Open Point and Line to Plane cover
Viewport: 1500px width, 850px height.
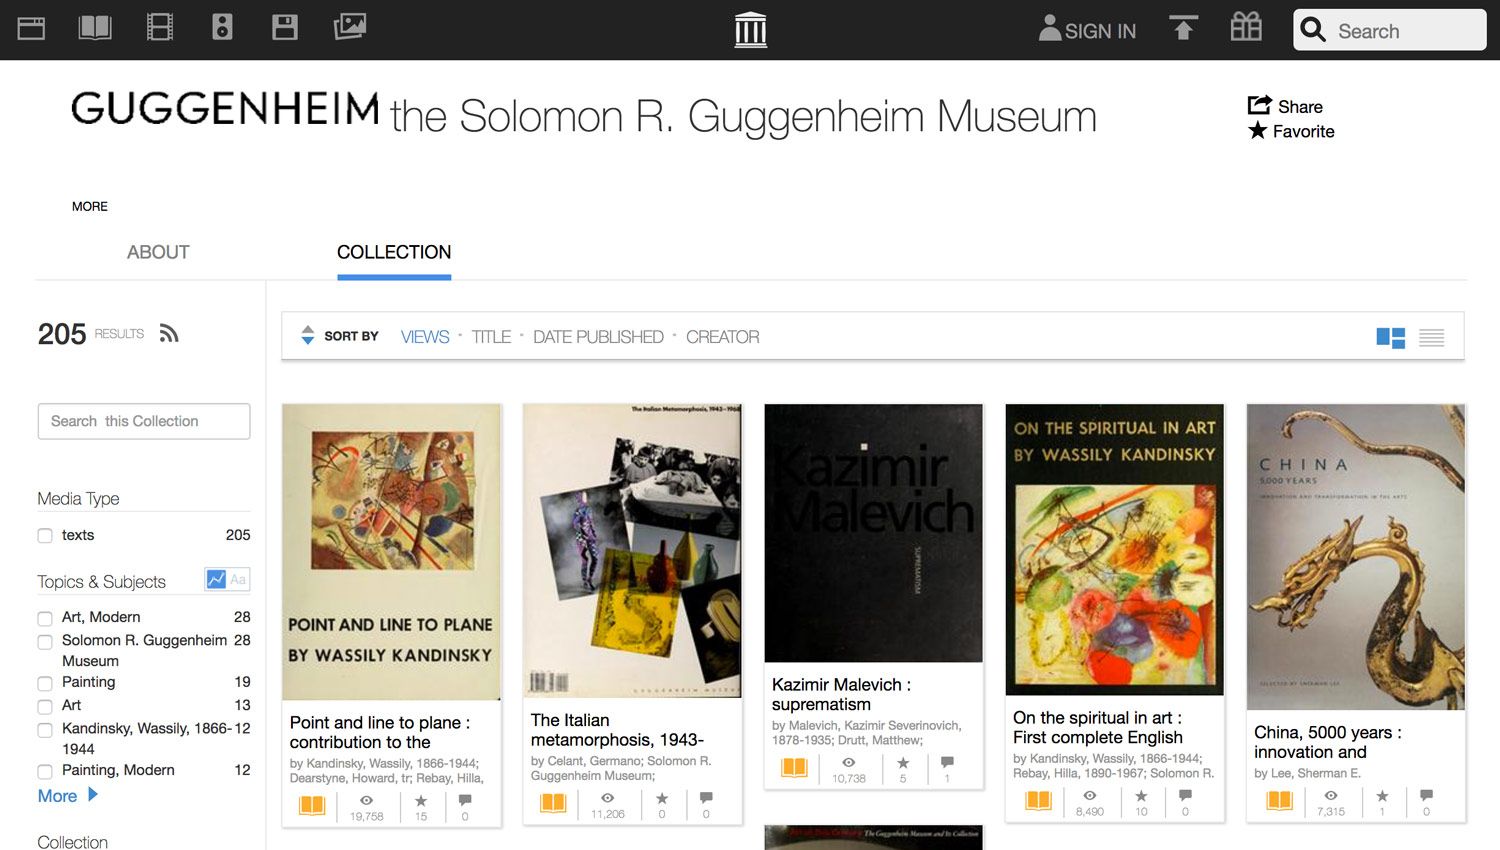(x=392, y=552)
